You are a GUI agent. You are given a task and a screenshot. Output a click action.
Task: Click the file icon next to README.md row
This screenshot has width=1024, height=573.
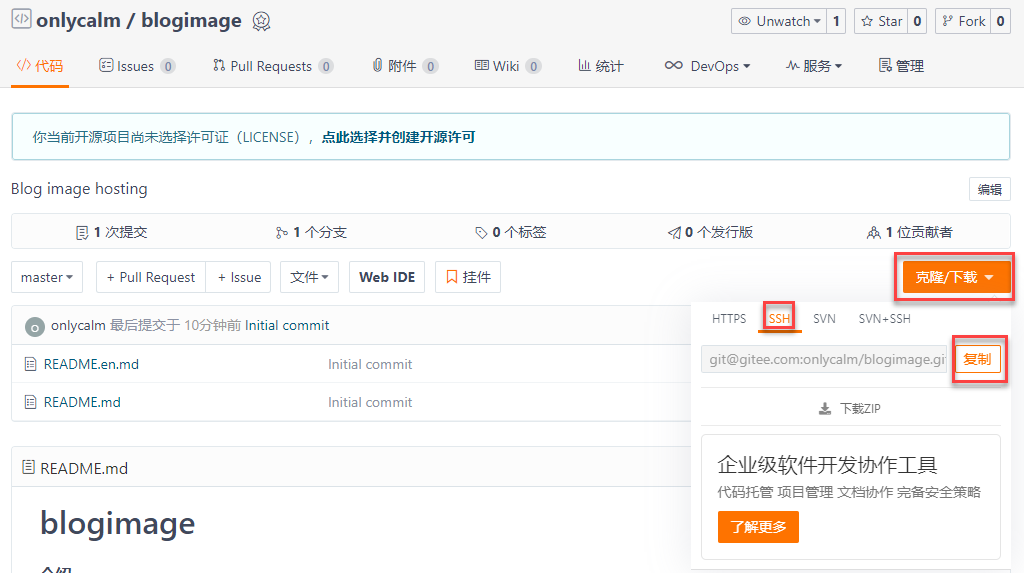(x=30, y=402)
